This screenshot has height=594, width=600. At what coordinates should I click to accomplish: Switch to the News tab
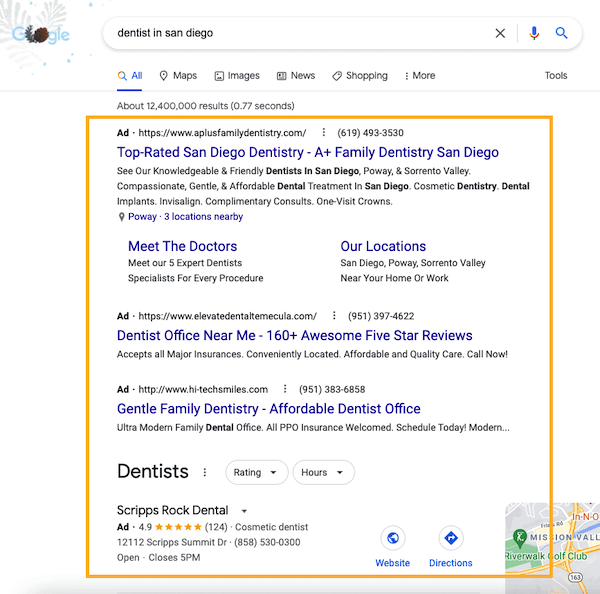(296, 76)
